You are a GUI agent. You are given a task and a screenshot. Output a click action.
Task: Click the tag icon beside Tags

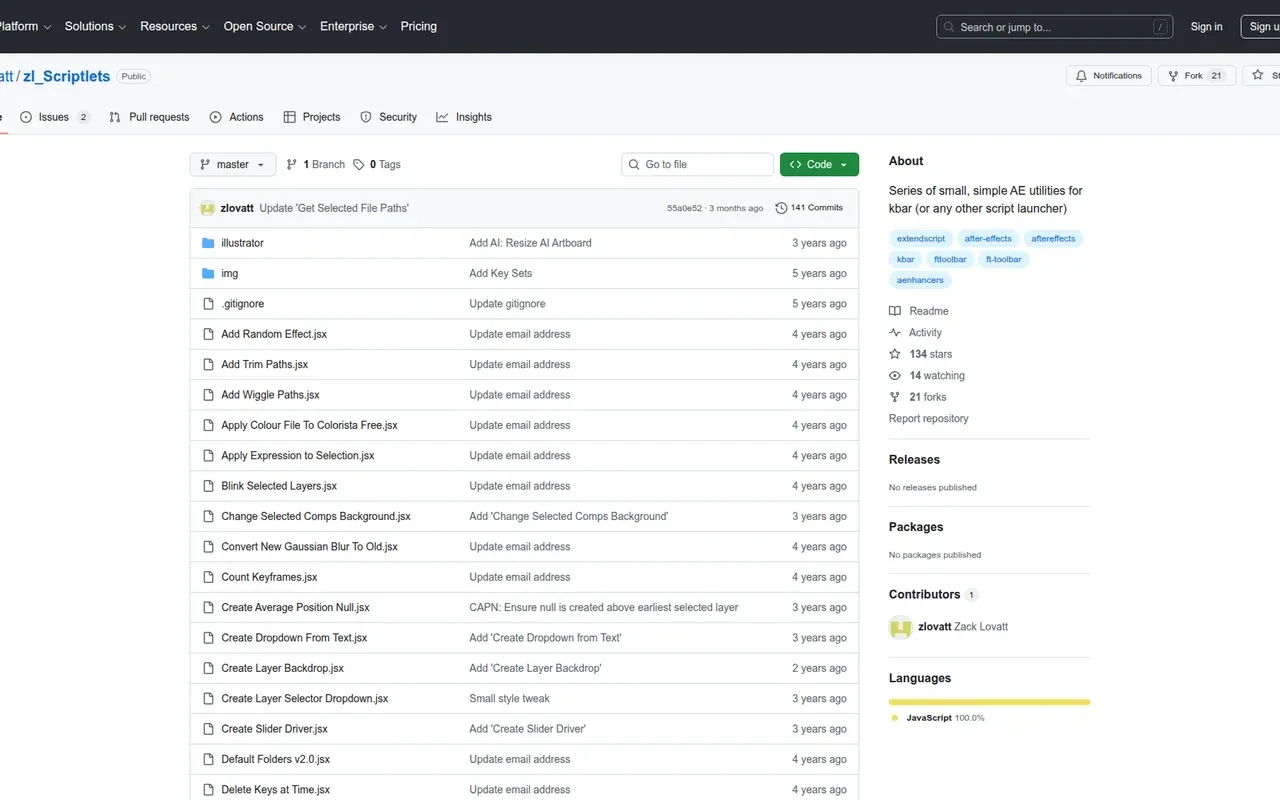coord(359,165)
